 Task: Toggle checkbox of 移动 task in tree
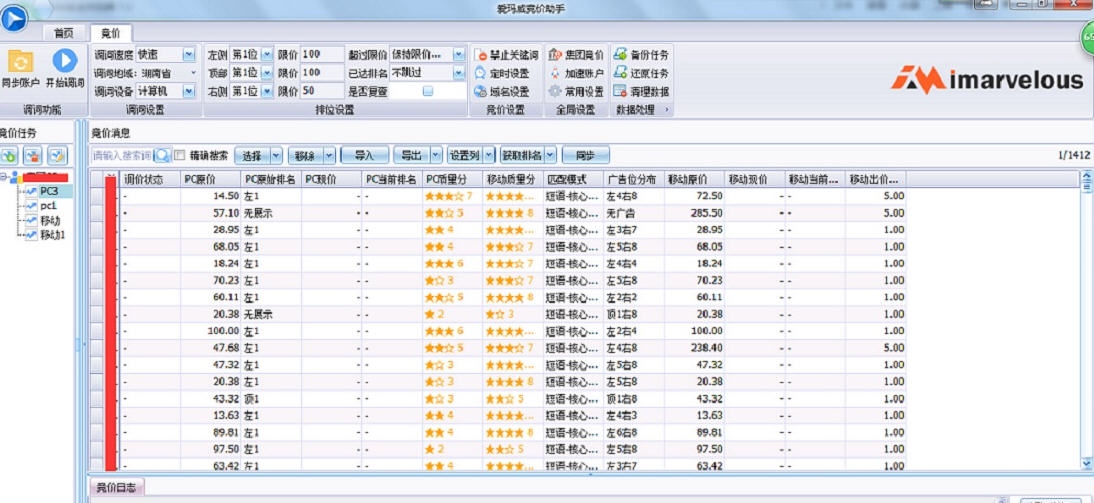pos(31,220)
